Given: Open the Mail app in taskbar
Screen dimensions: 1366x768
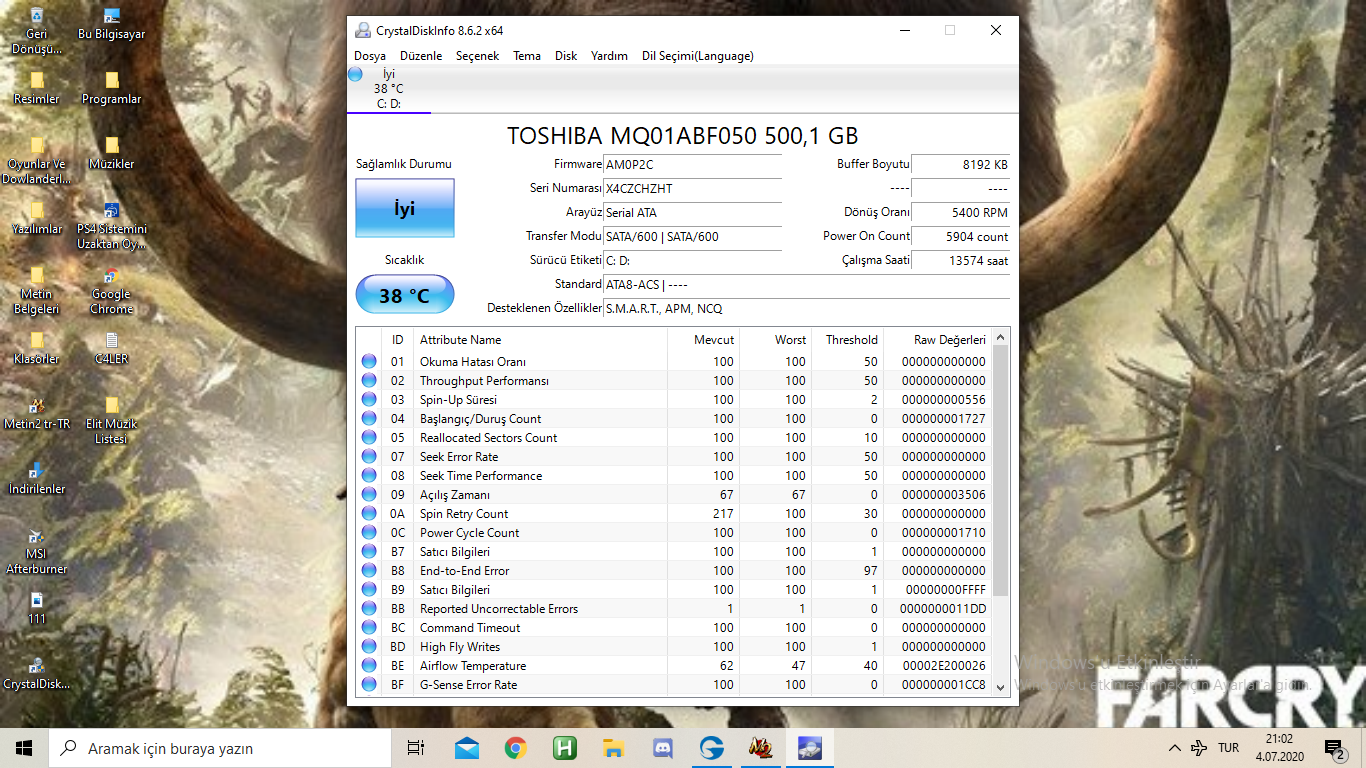Looking at the screenshot, I should pyautogui.click(x=466, y=748).
